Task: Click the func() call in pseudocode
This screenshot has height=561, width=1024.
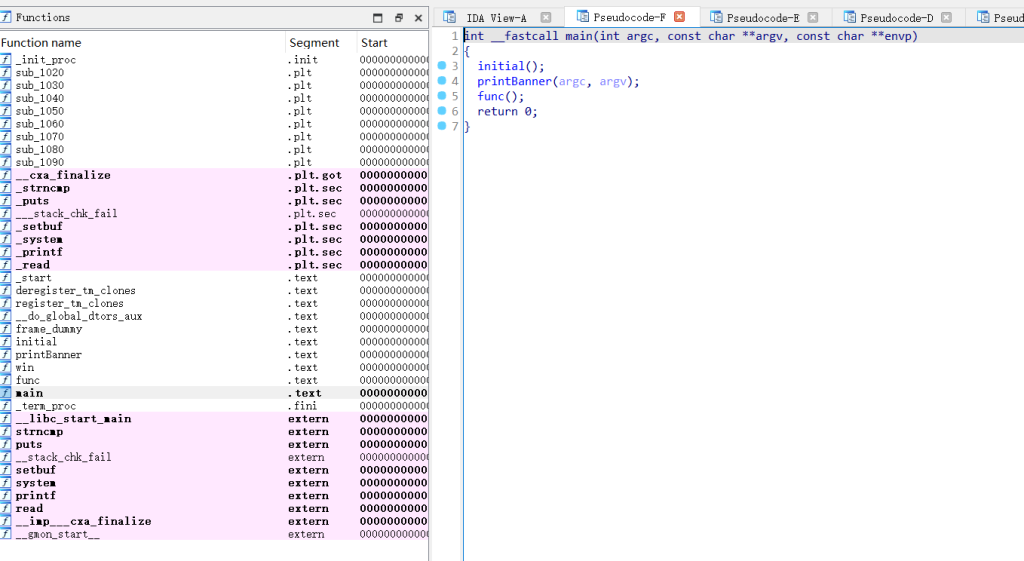Action: 500,96
